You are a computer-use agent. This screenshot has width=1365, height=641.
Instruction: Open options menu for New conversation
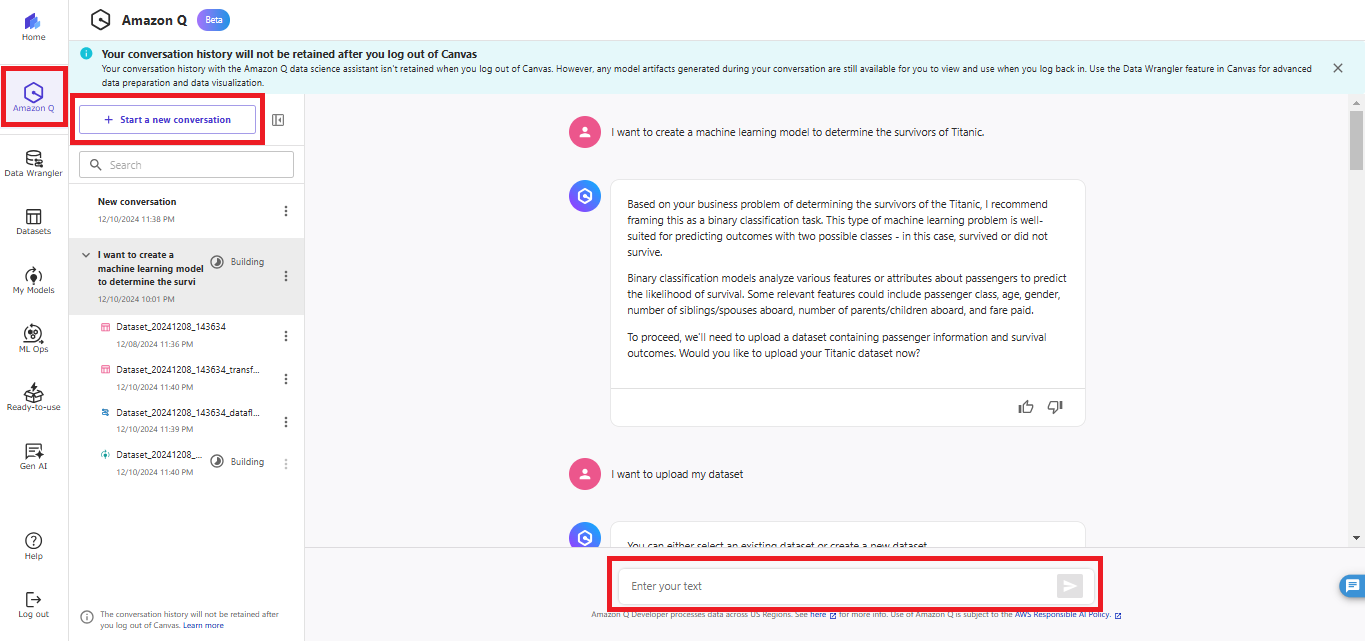(x=286, y=211)
